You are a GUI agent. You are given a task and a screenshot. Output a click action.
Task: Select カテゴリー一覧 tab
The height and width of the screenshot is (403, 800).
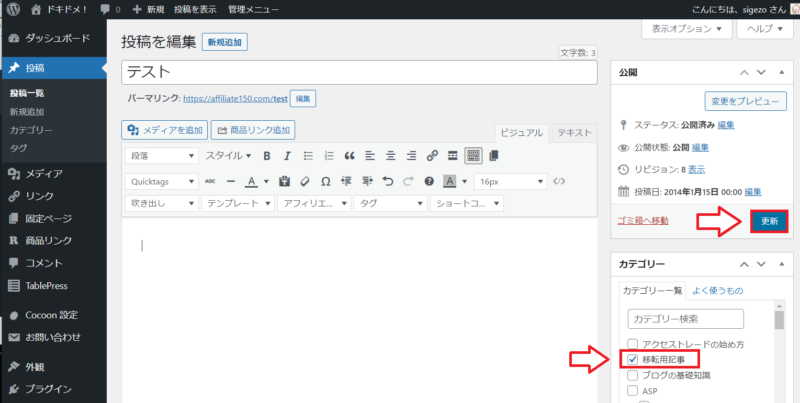pos(653,291)
